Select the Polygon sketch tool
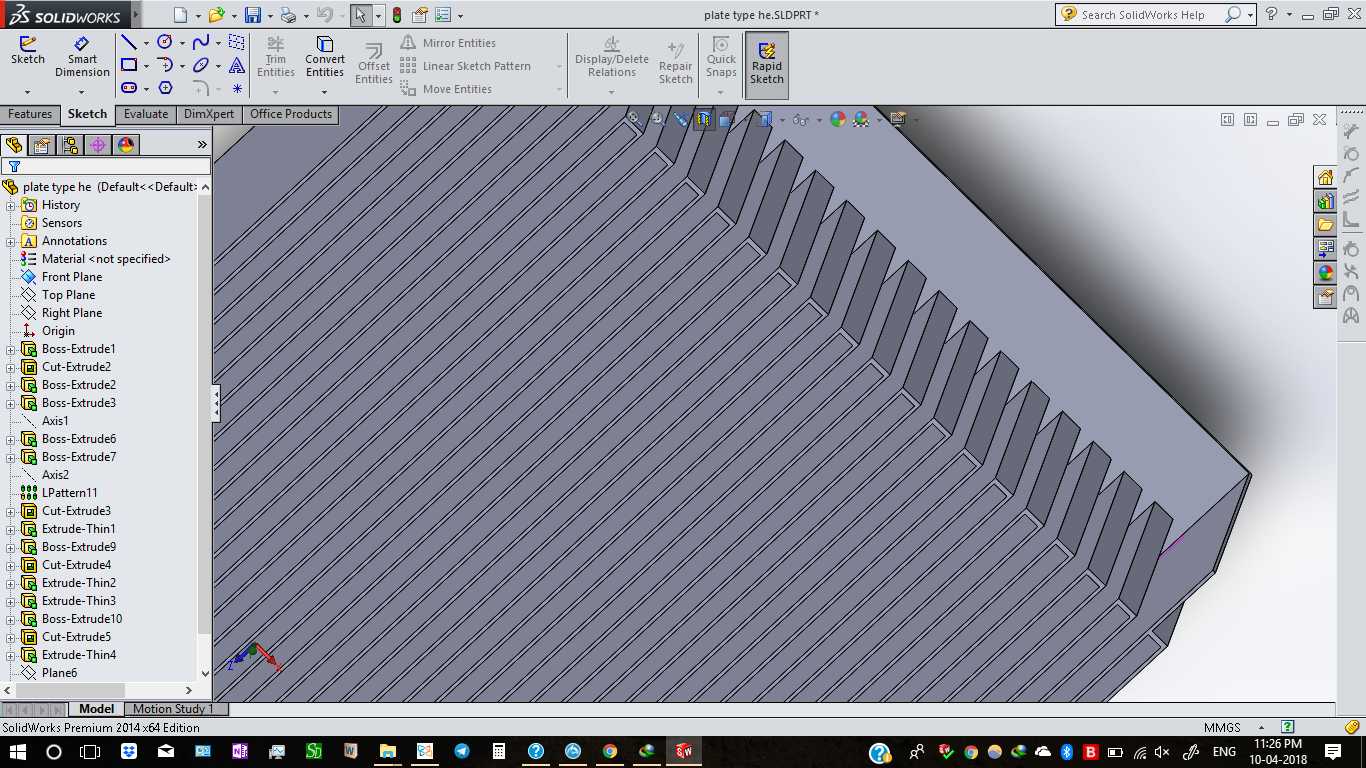Image resolution: width=1366 pixels, height=768 pixels. tap(166, 88)
